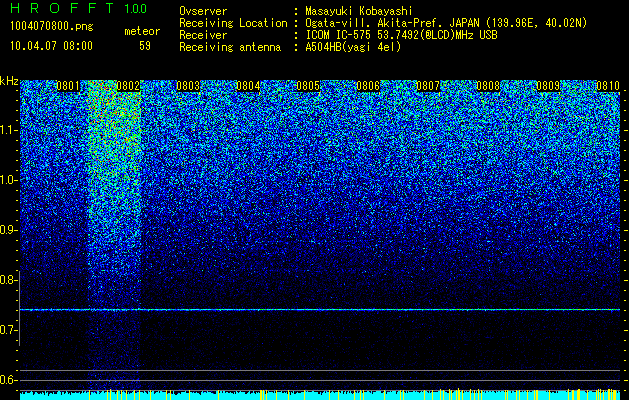629x400 pixels.
Task: Click the observer name Masayuki Kobayashi
Action: (358, 11)
